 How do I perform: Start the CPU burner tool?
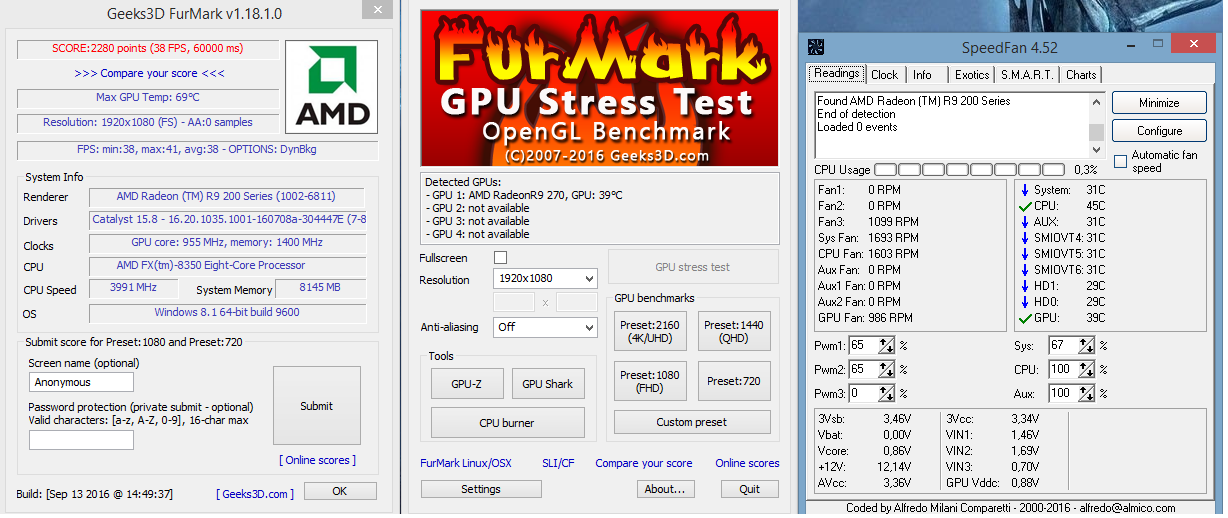(507, 423)
